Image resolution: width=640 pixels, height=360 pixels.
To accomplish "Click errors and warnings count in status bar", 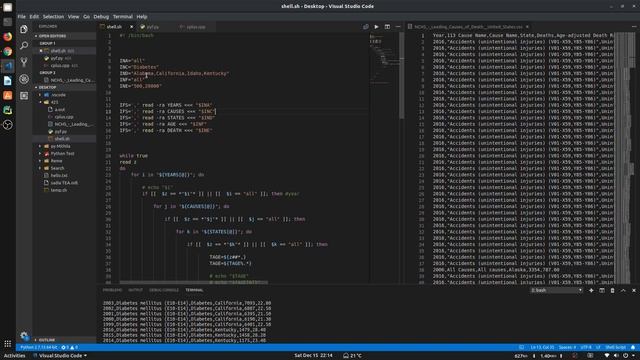I will 69,347.
